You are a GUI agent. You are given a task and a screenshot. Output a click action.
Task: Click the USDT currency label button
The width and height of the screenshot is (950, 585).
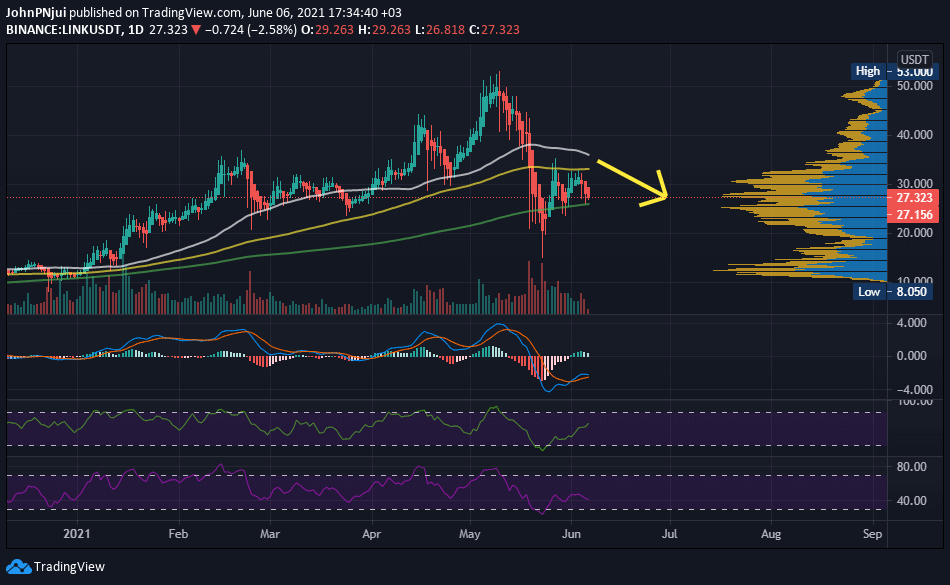tap(914, 59)
